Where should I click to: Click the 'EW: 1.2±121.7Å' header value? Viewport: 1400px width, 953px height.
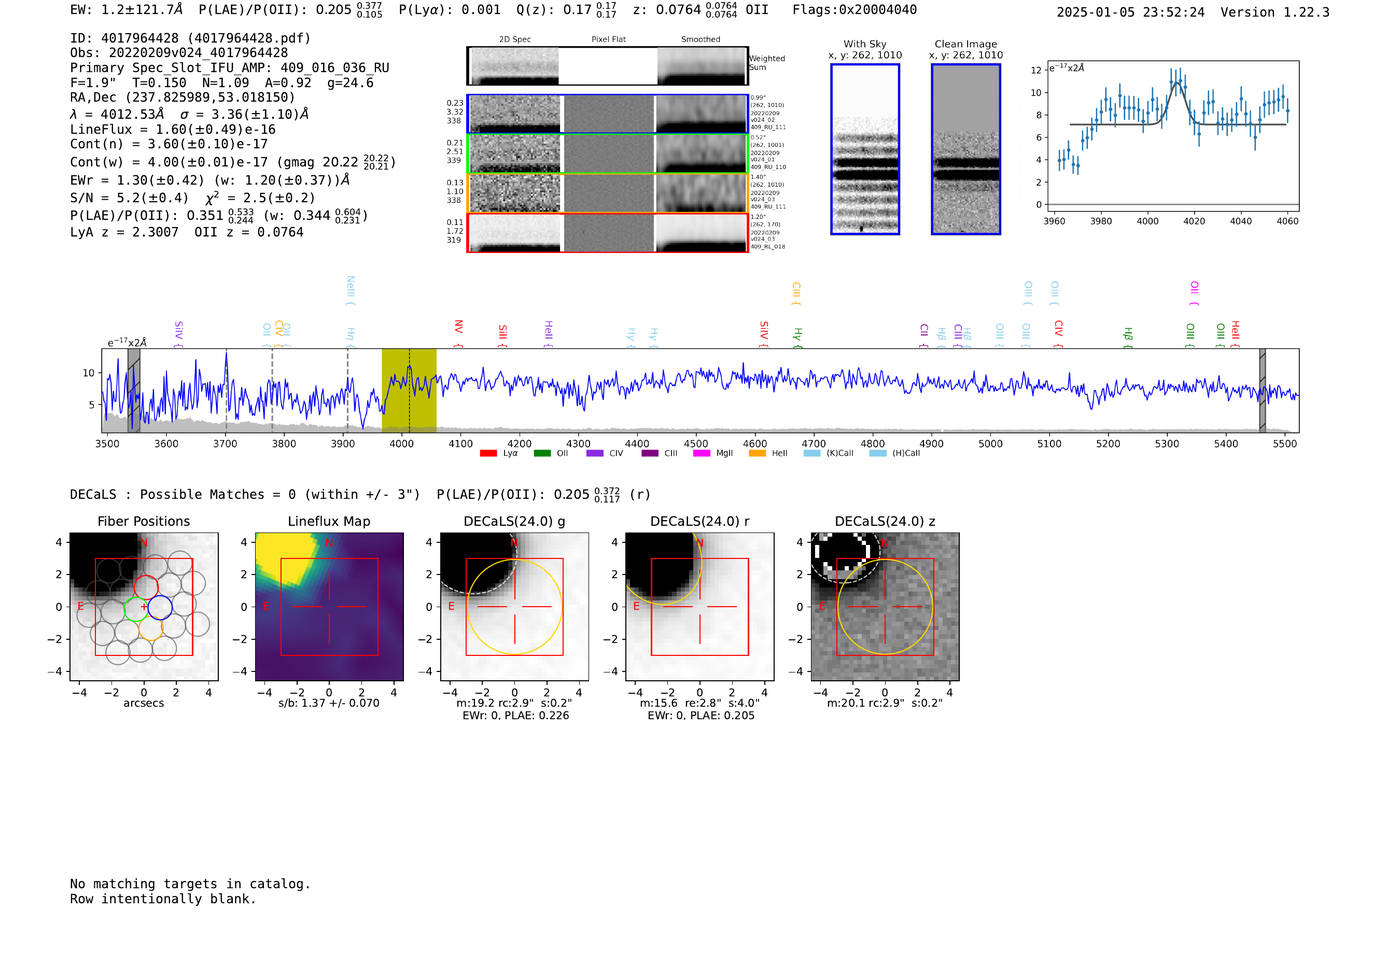click(x=127, y=10)
